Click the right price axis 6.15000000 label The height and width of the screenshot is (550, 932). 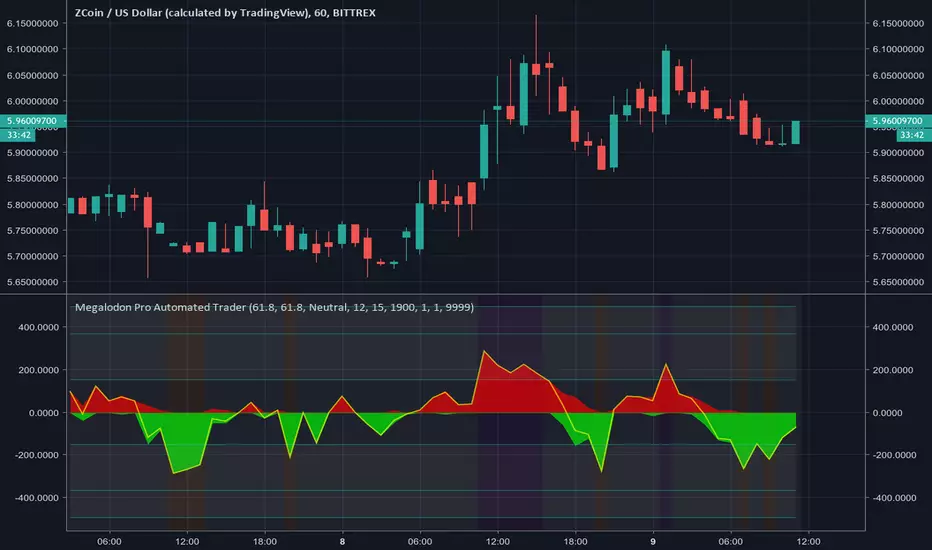[x=898, y=23]
